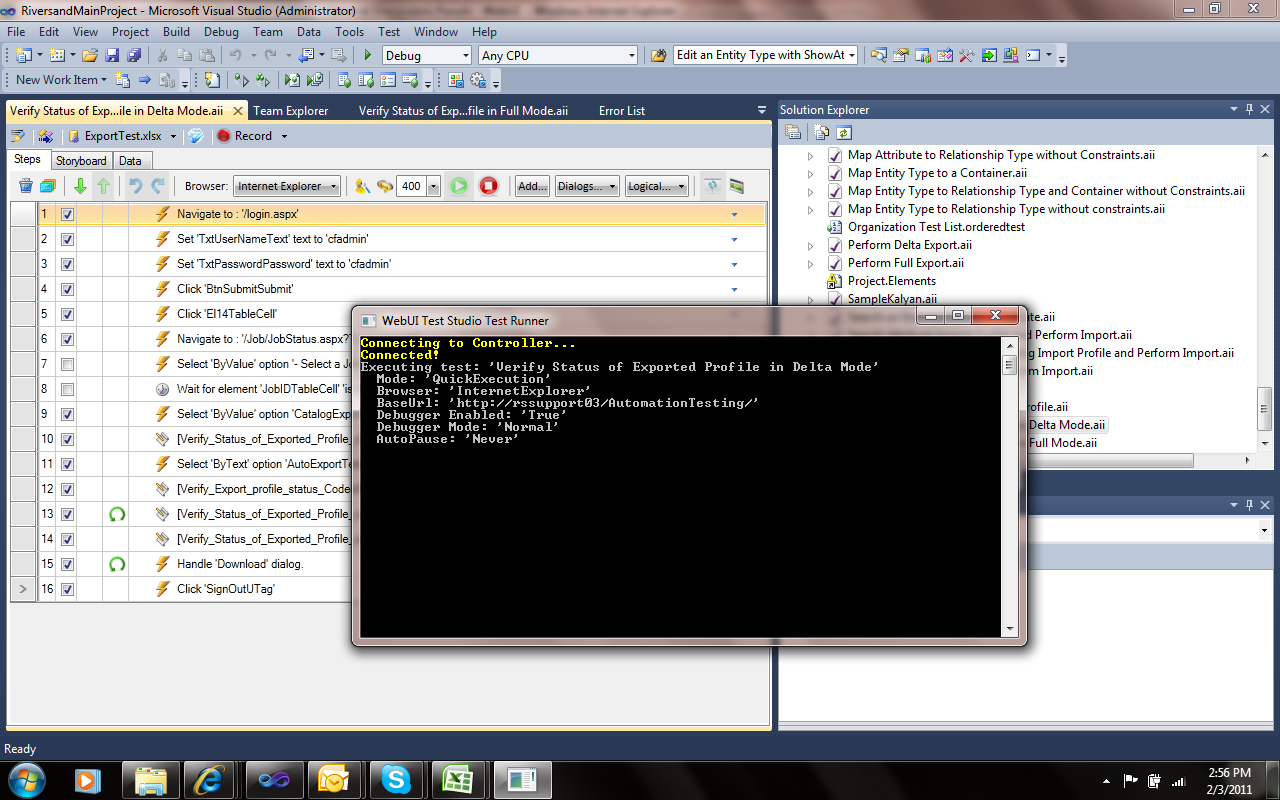
Task: Uncheck step 15 Handle Download dialog checkbox
Action: pyautogui.click(x=67, y=564)
